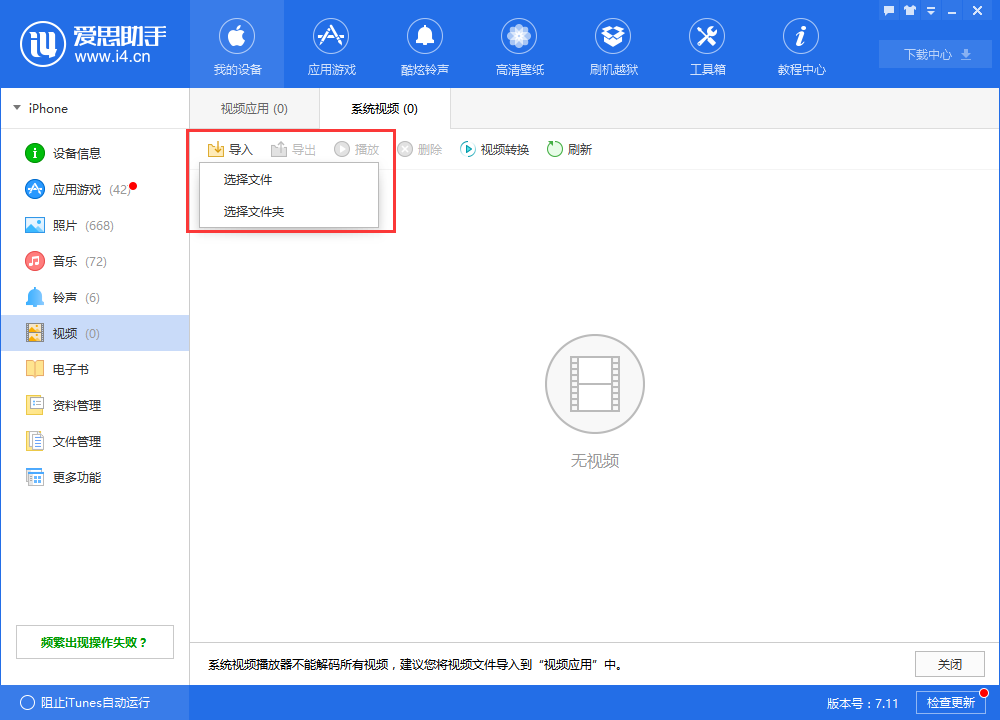Select 铃声 (6) in the sidebar
This screenshot has width=1000, height=720.
[x=95, y=297]
